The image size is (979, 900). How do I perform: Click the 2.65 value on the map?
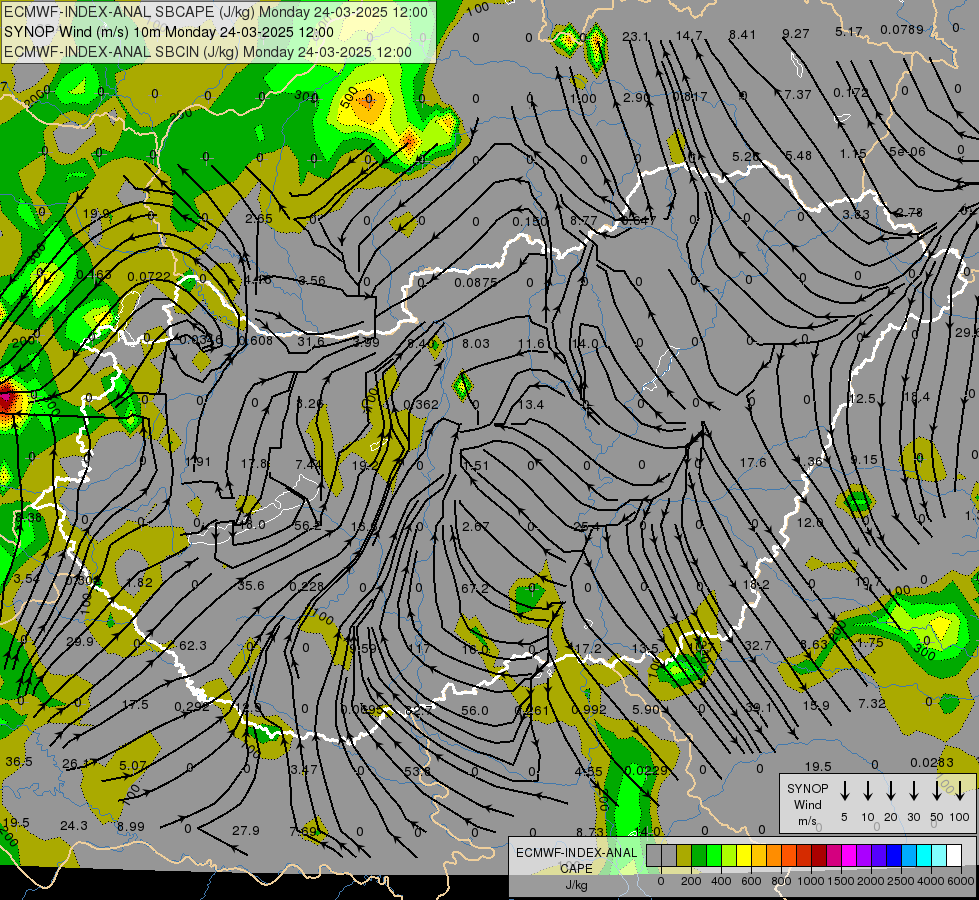tap(258, 218)
